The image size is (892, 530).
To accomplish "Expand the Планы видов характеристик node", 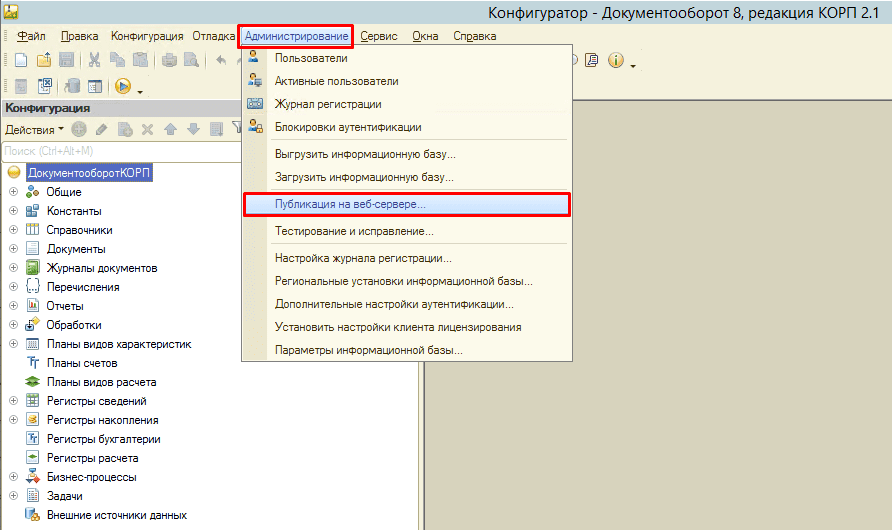I will click(x=14, y=343).
